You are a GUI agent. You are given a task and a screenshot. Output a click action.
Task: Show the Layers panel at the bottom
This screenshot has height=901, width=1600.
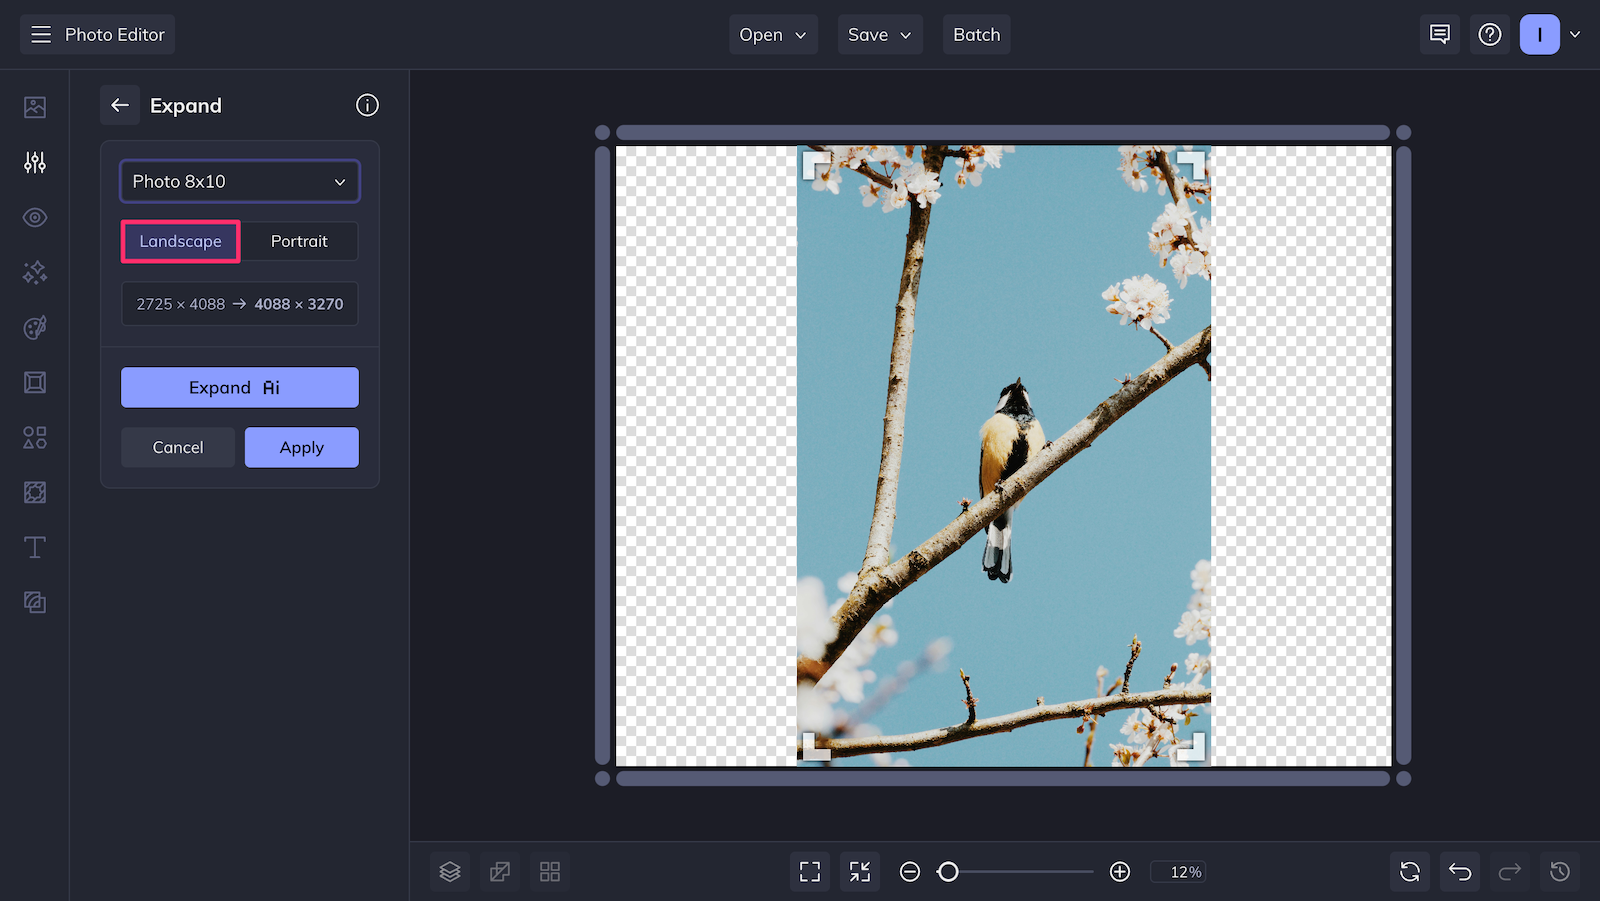point(449,871)
